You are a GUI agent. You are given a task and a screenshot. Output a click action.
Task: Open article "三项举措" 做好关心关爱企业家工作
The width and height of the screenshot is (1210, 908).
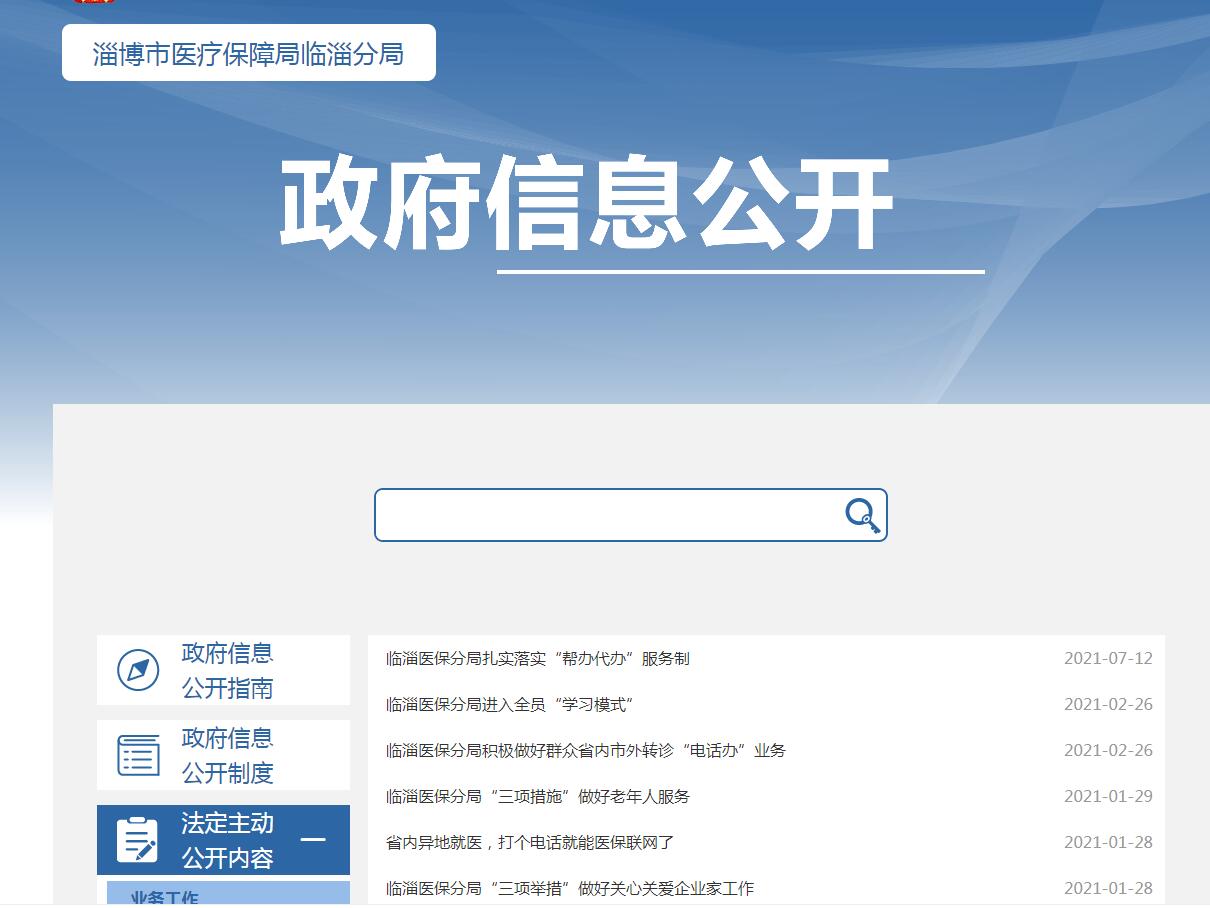(569, 888)
